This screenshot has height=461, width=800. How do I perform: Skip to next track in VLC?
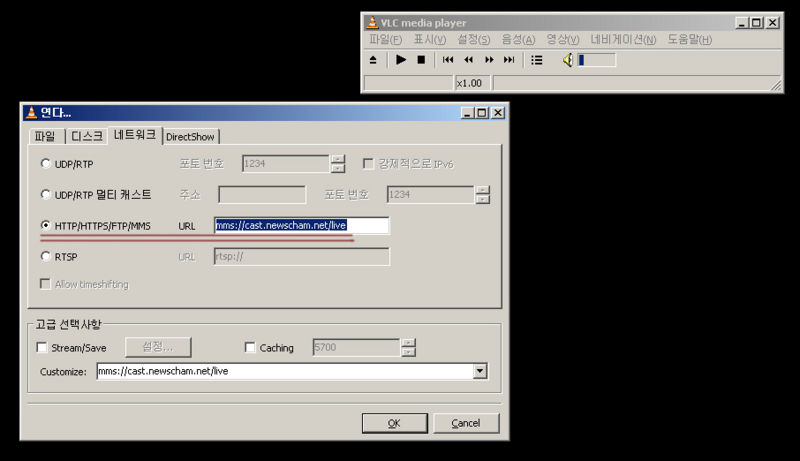pyautogui.click(x=509, y=60)
